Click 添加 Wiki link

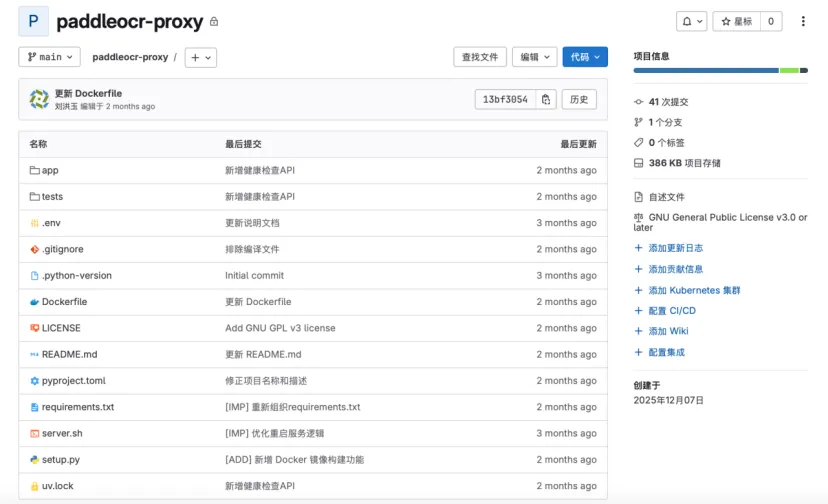tap(669, 331)
